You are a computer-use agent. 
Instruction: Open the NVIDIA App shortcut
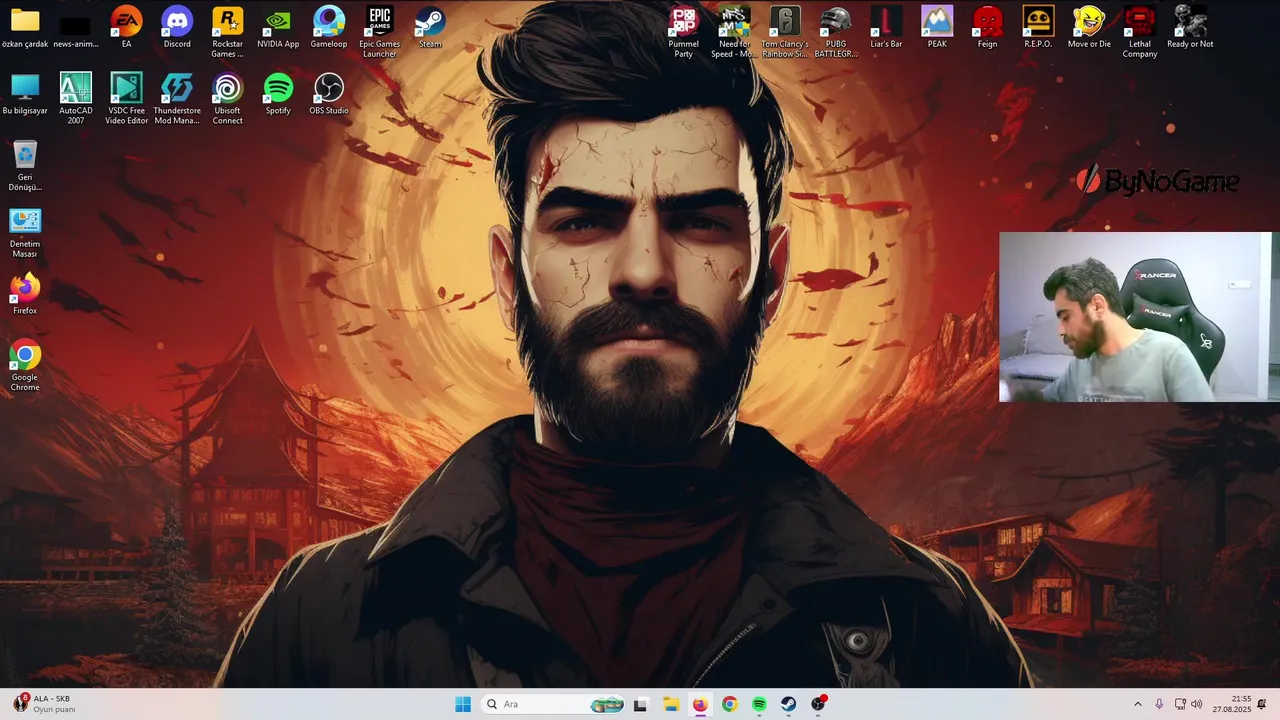[x=278, y=28]
